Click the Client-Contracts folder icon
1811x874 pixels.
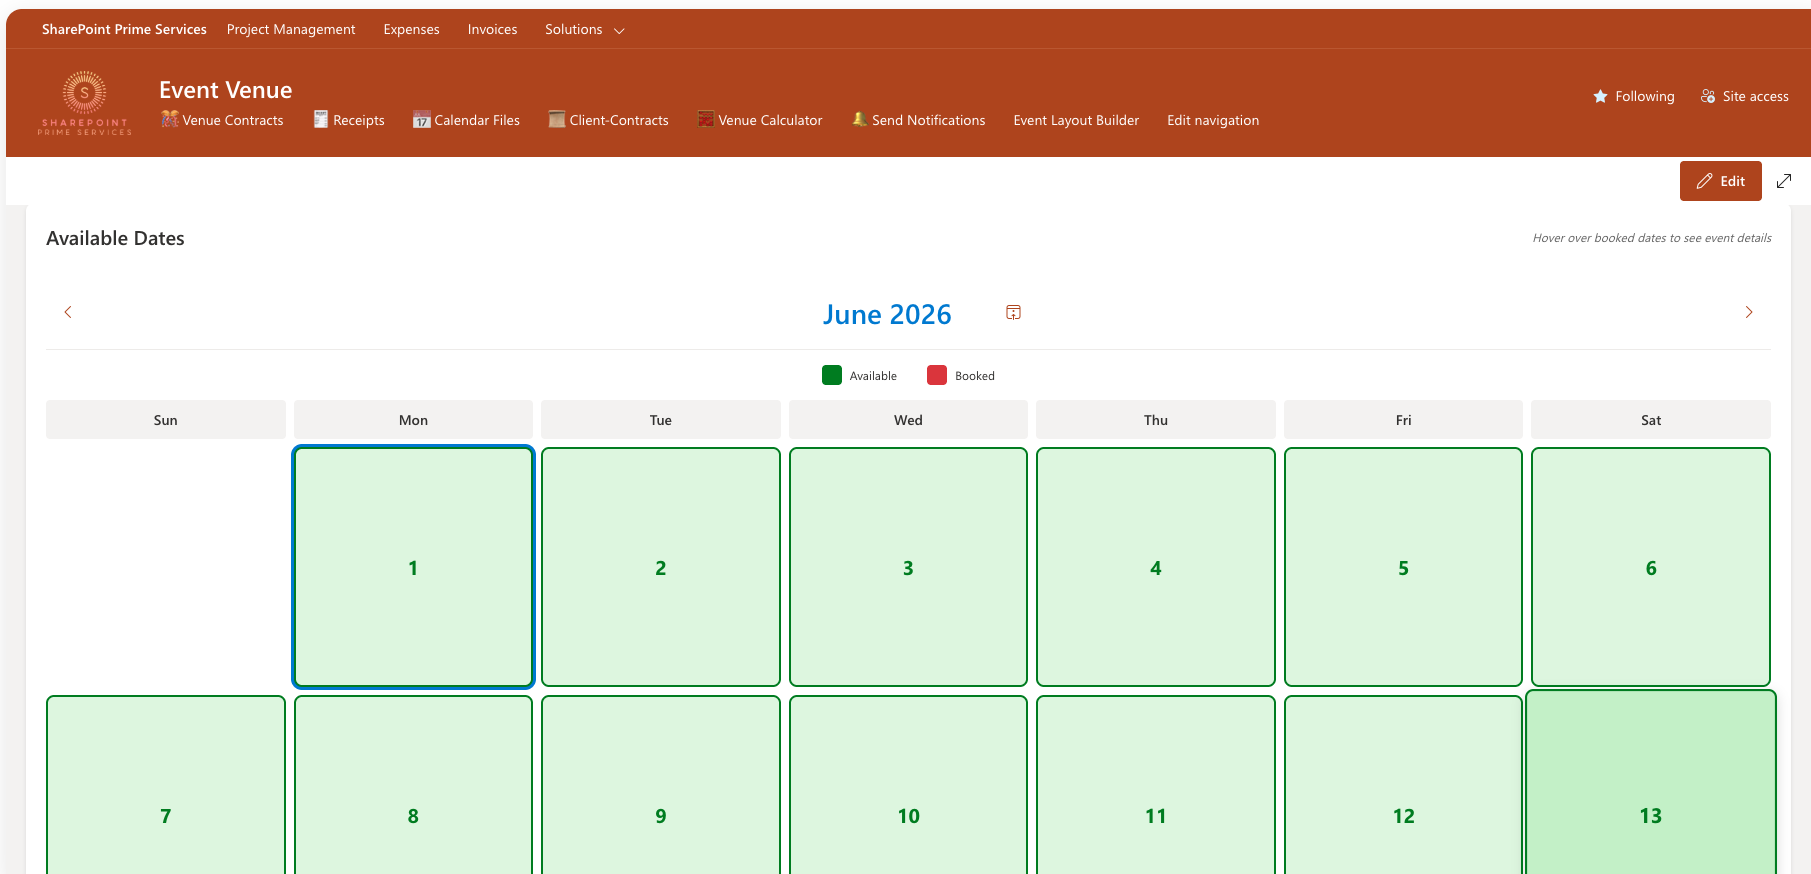pyautogui.click(x=557, y=119)
